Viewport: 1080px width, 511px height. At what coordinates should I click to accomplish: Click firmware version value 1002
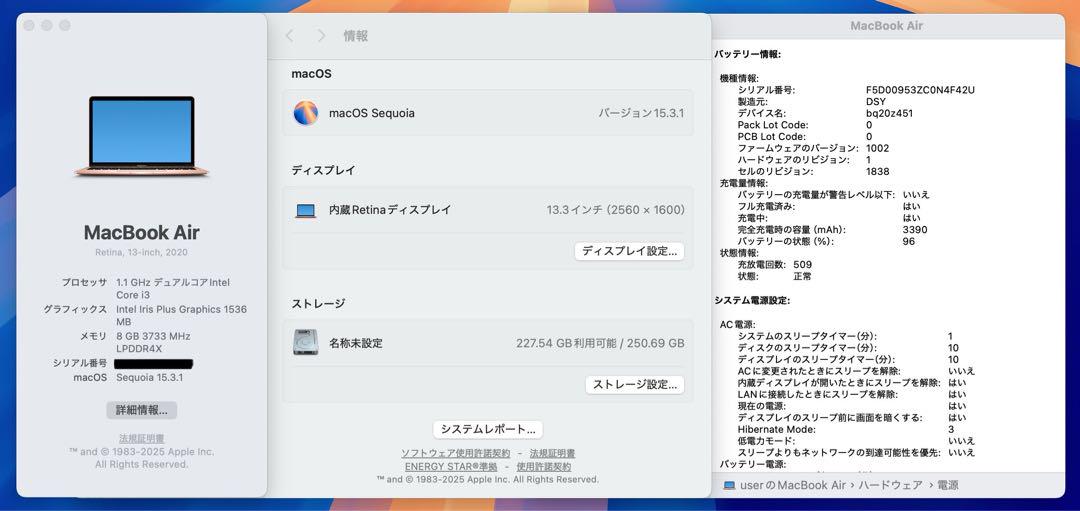878,148
